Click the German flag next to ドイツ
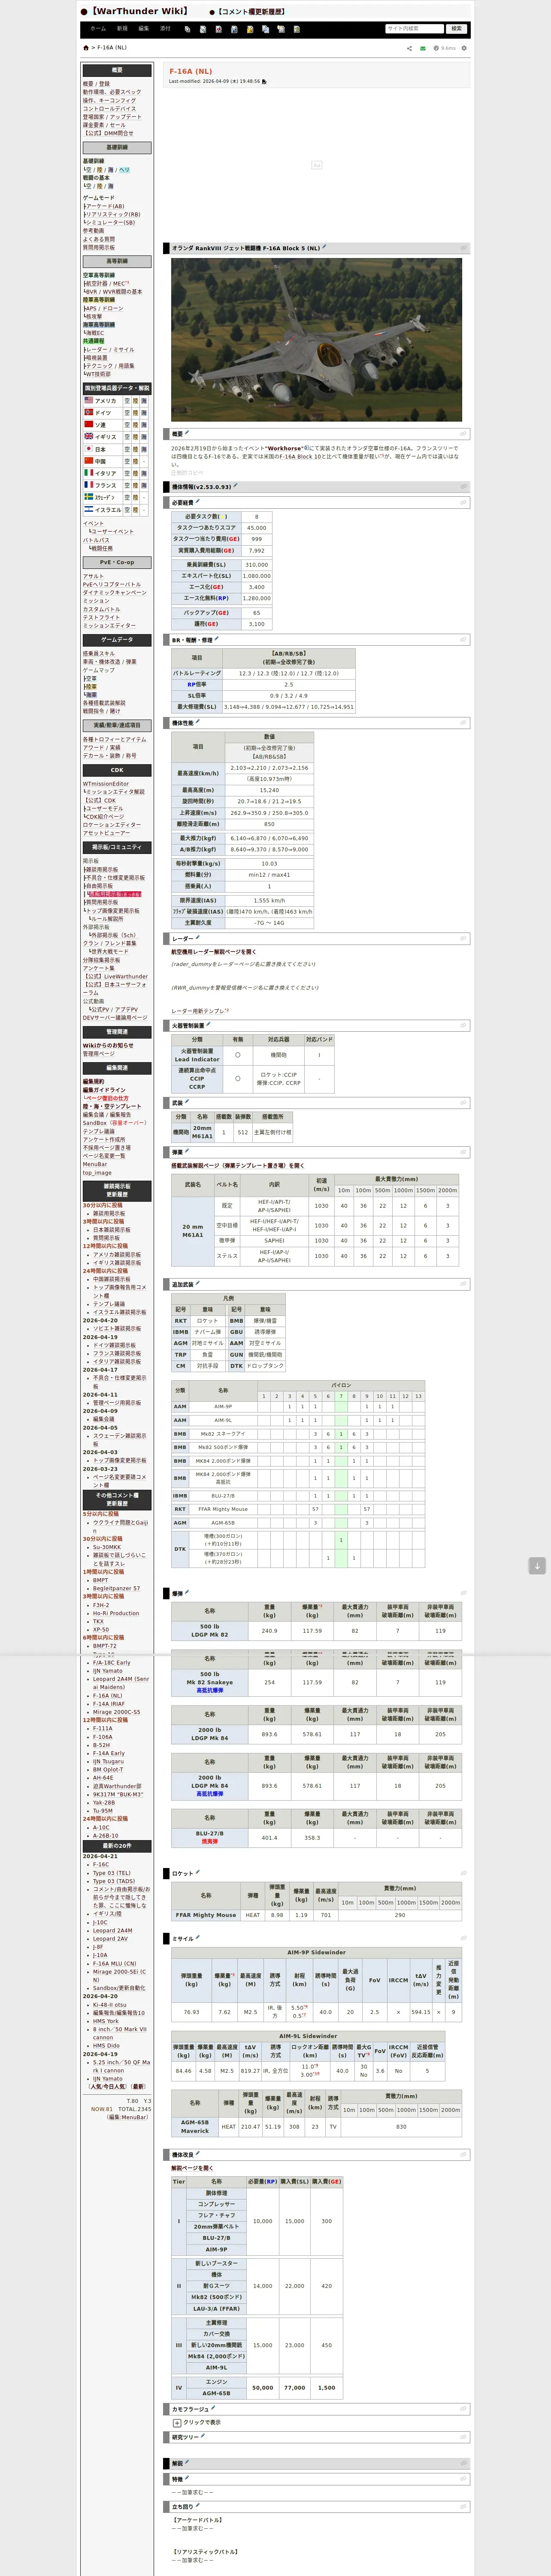Image resolution: width=551 pixels, height=2576 pixels. coord(88,412)
